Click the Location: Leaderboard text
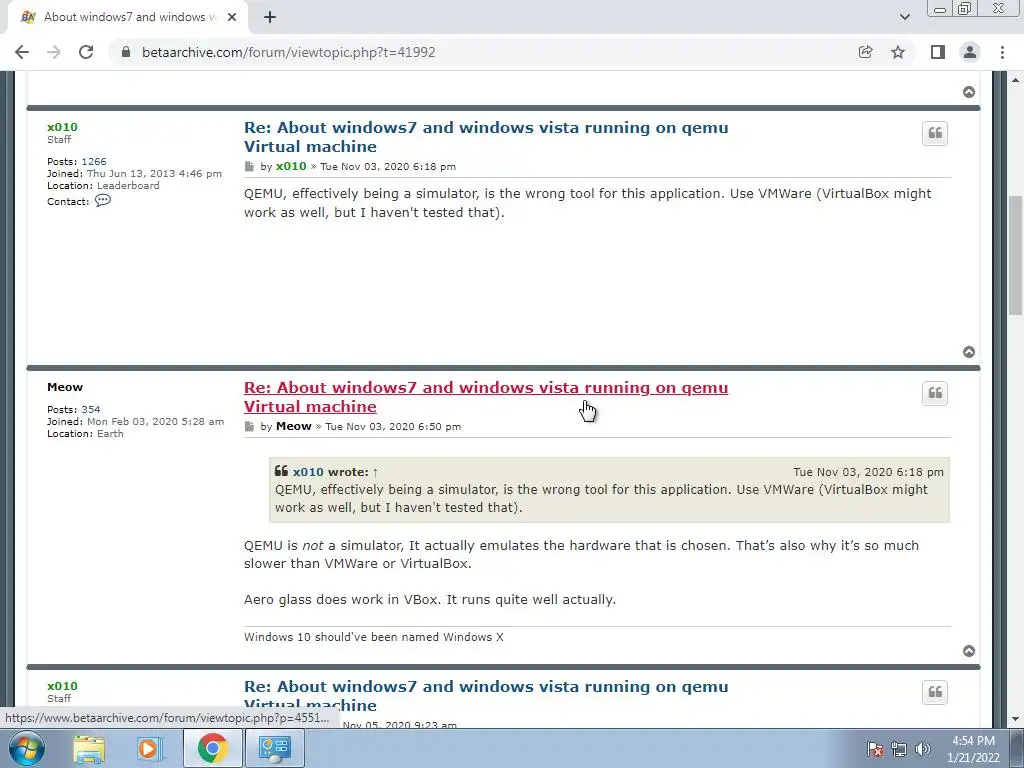The image size is (1024, 768). point(103,185)
